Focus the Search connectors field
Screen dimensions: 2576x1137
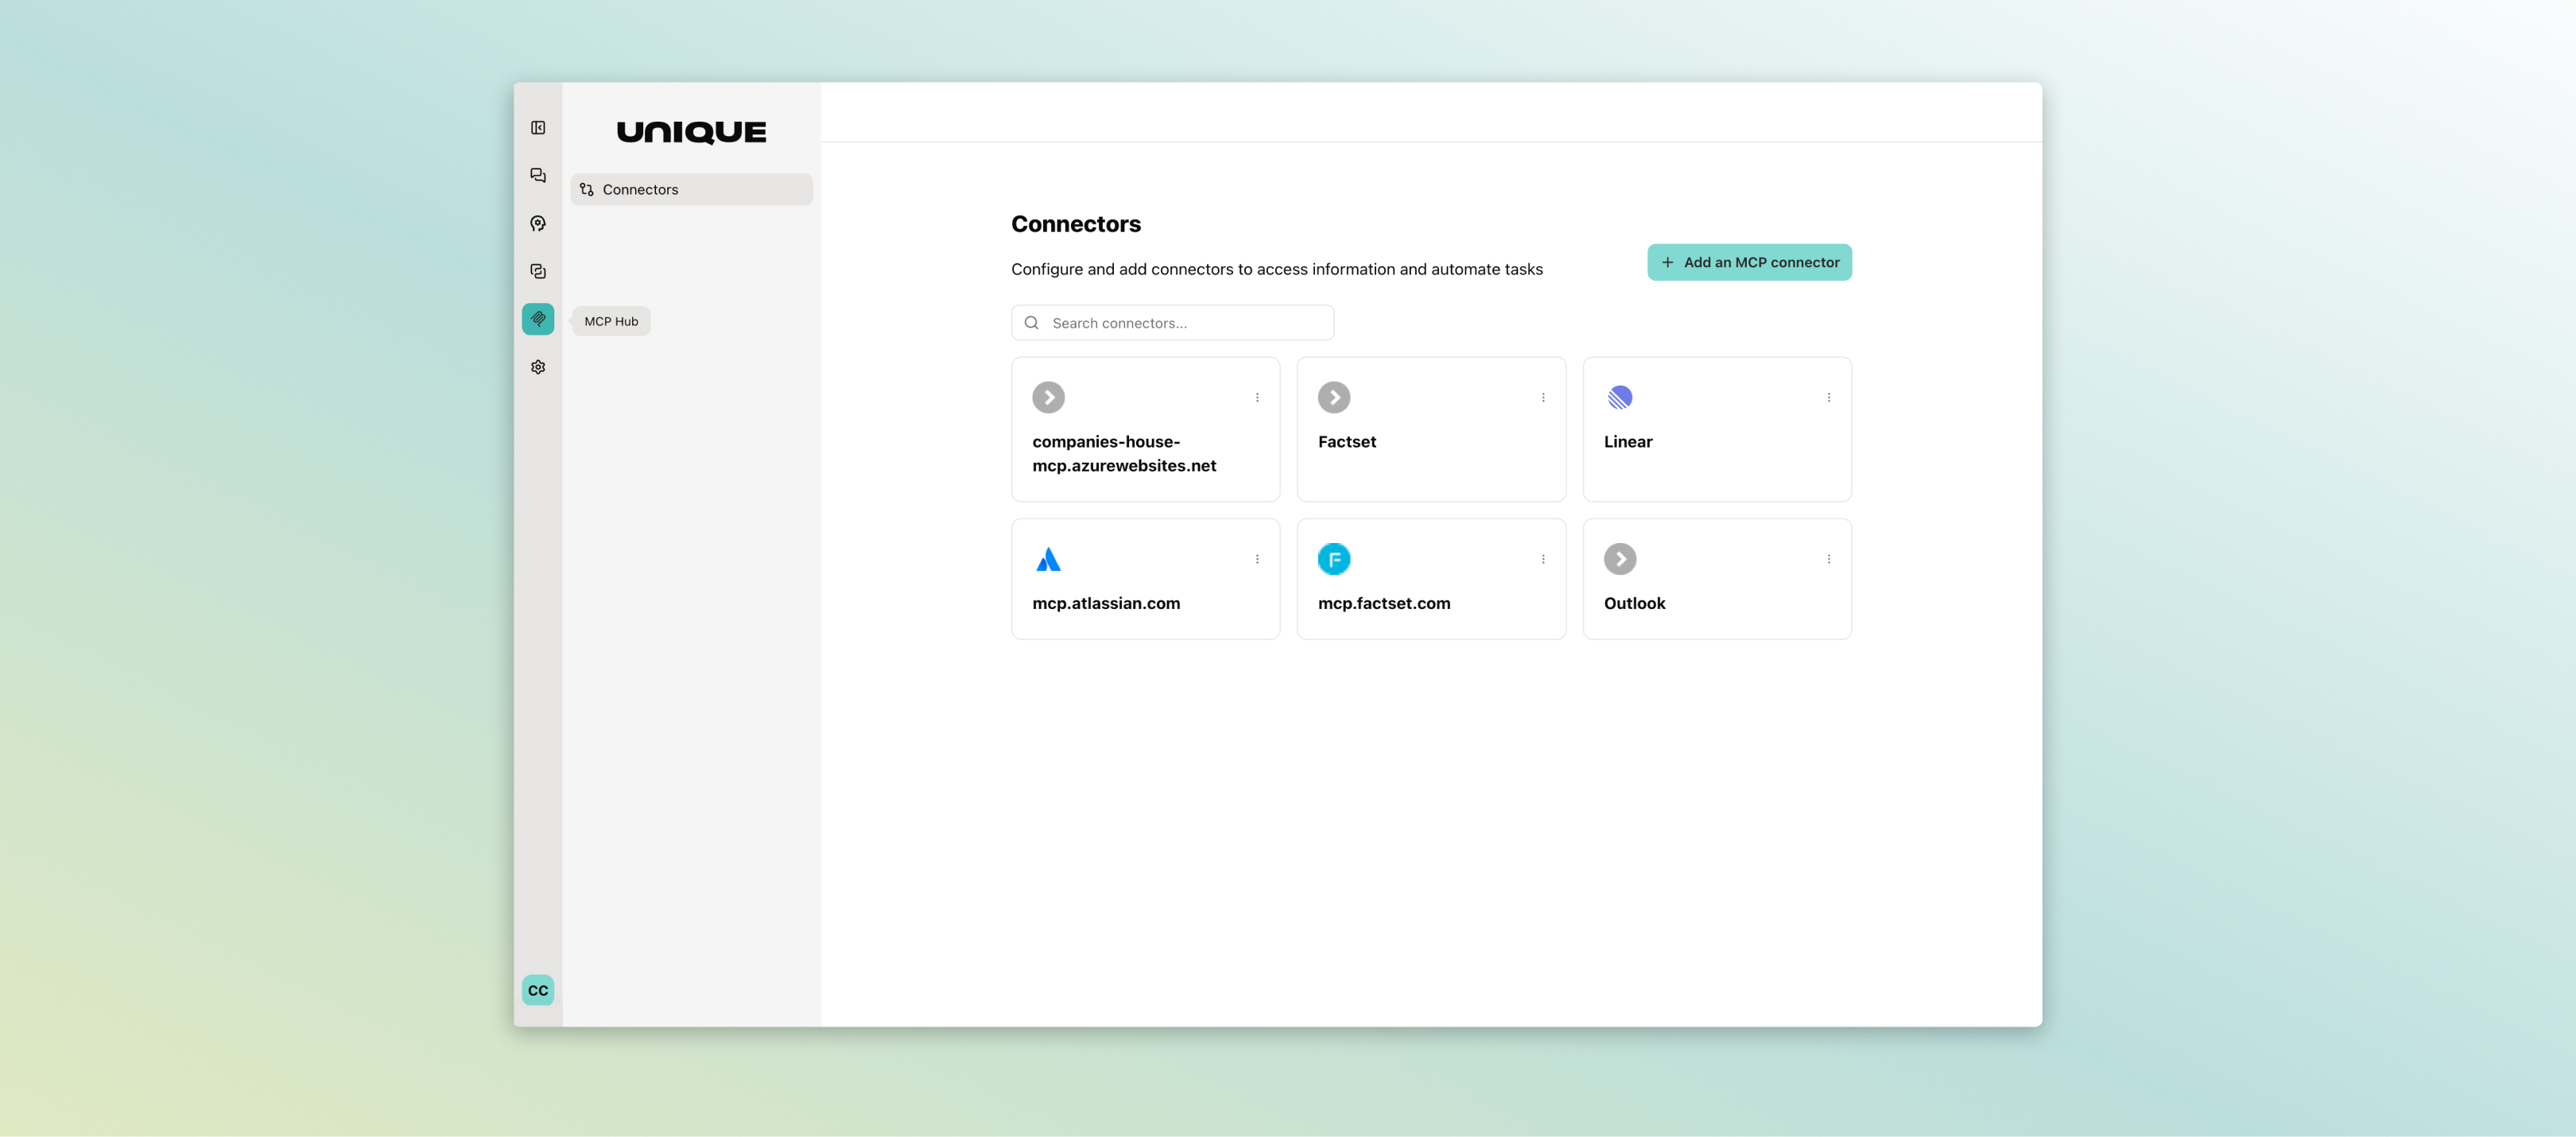[1172, 323]
